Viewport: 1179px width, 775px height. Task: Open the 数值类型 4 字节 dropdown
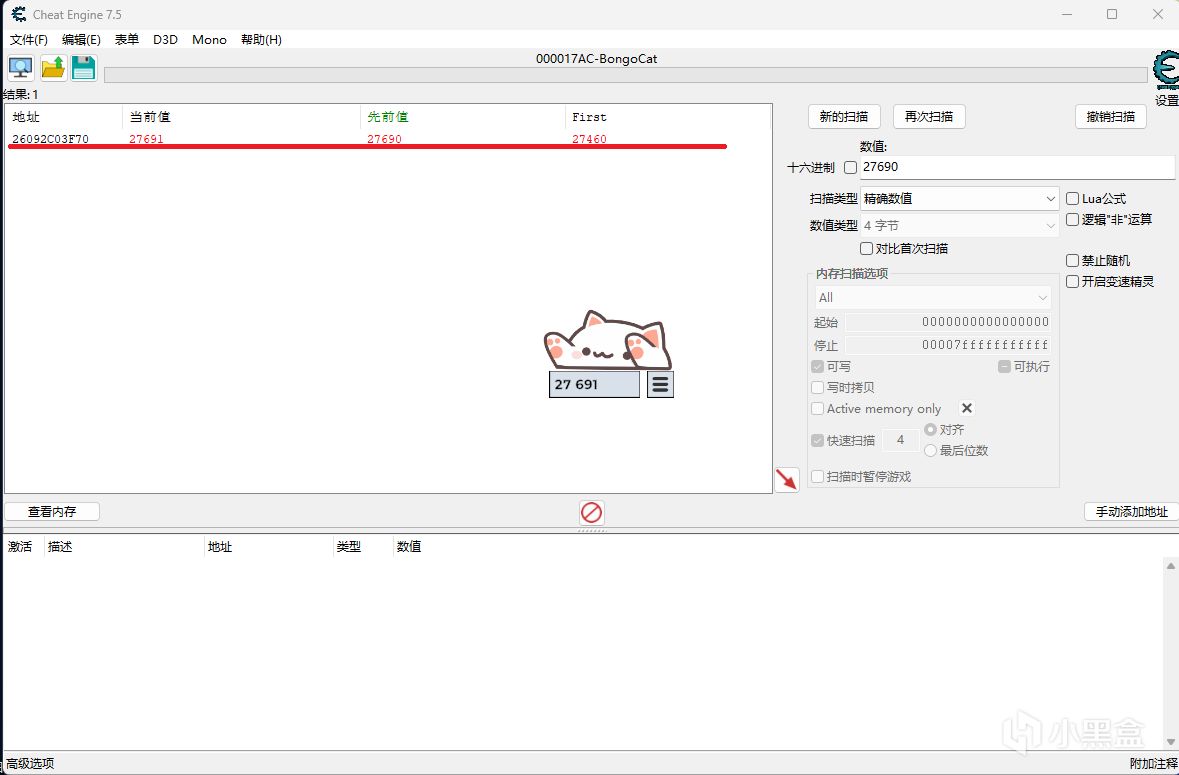pos(960,226)
